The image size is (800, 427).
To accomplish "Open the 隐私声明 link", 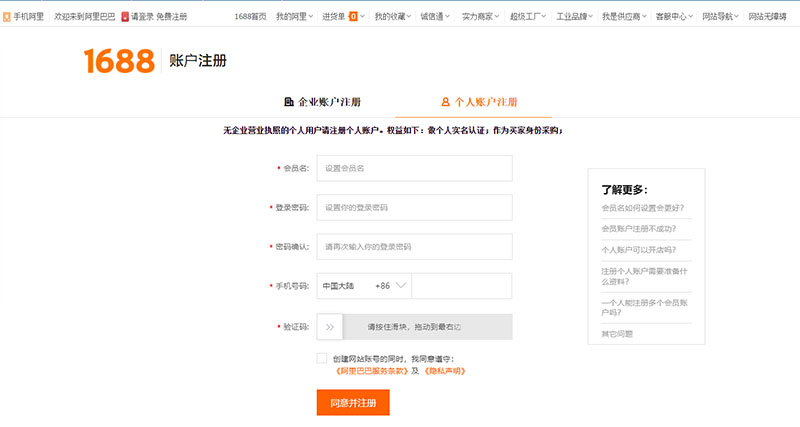I will tap(445, 371).
